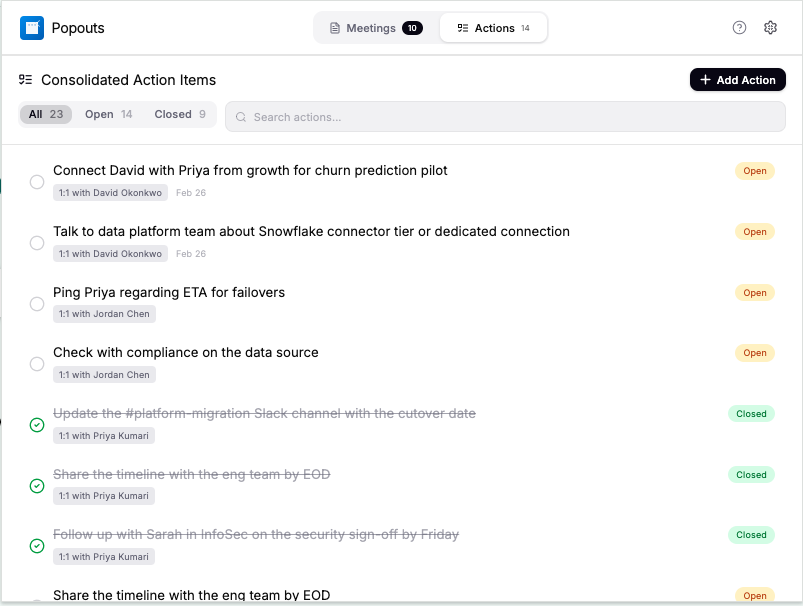Click the Popouts app logo icon
Screen dimensions: 803x606
pyautogui.click(x=33, y=27)
